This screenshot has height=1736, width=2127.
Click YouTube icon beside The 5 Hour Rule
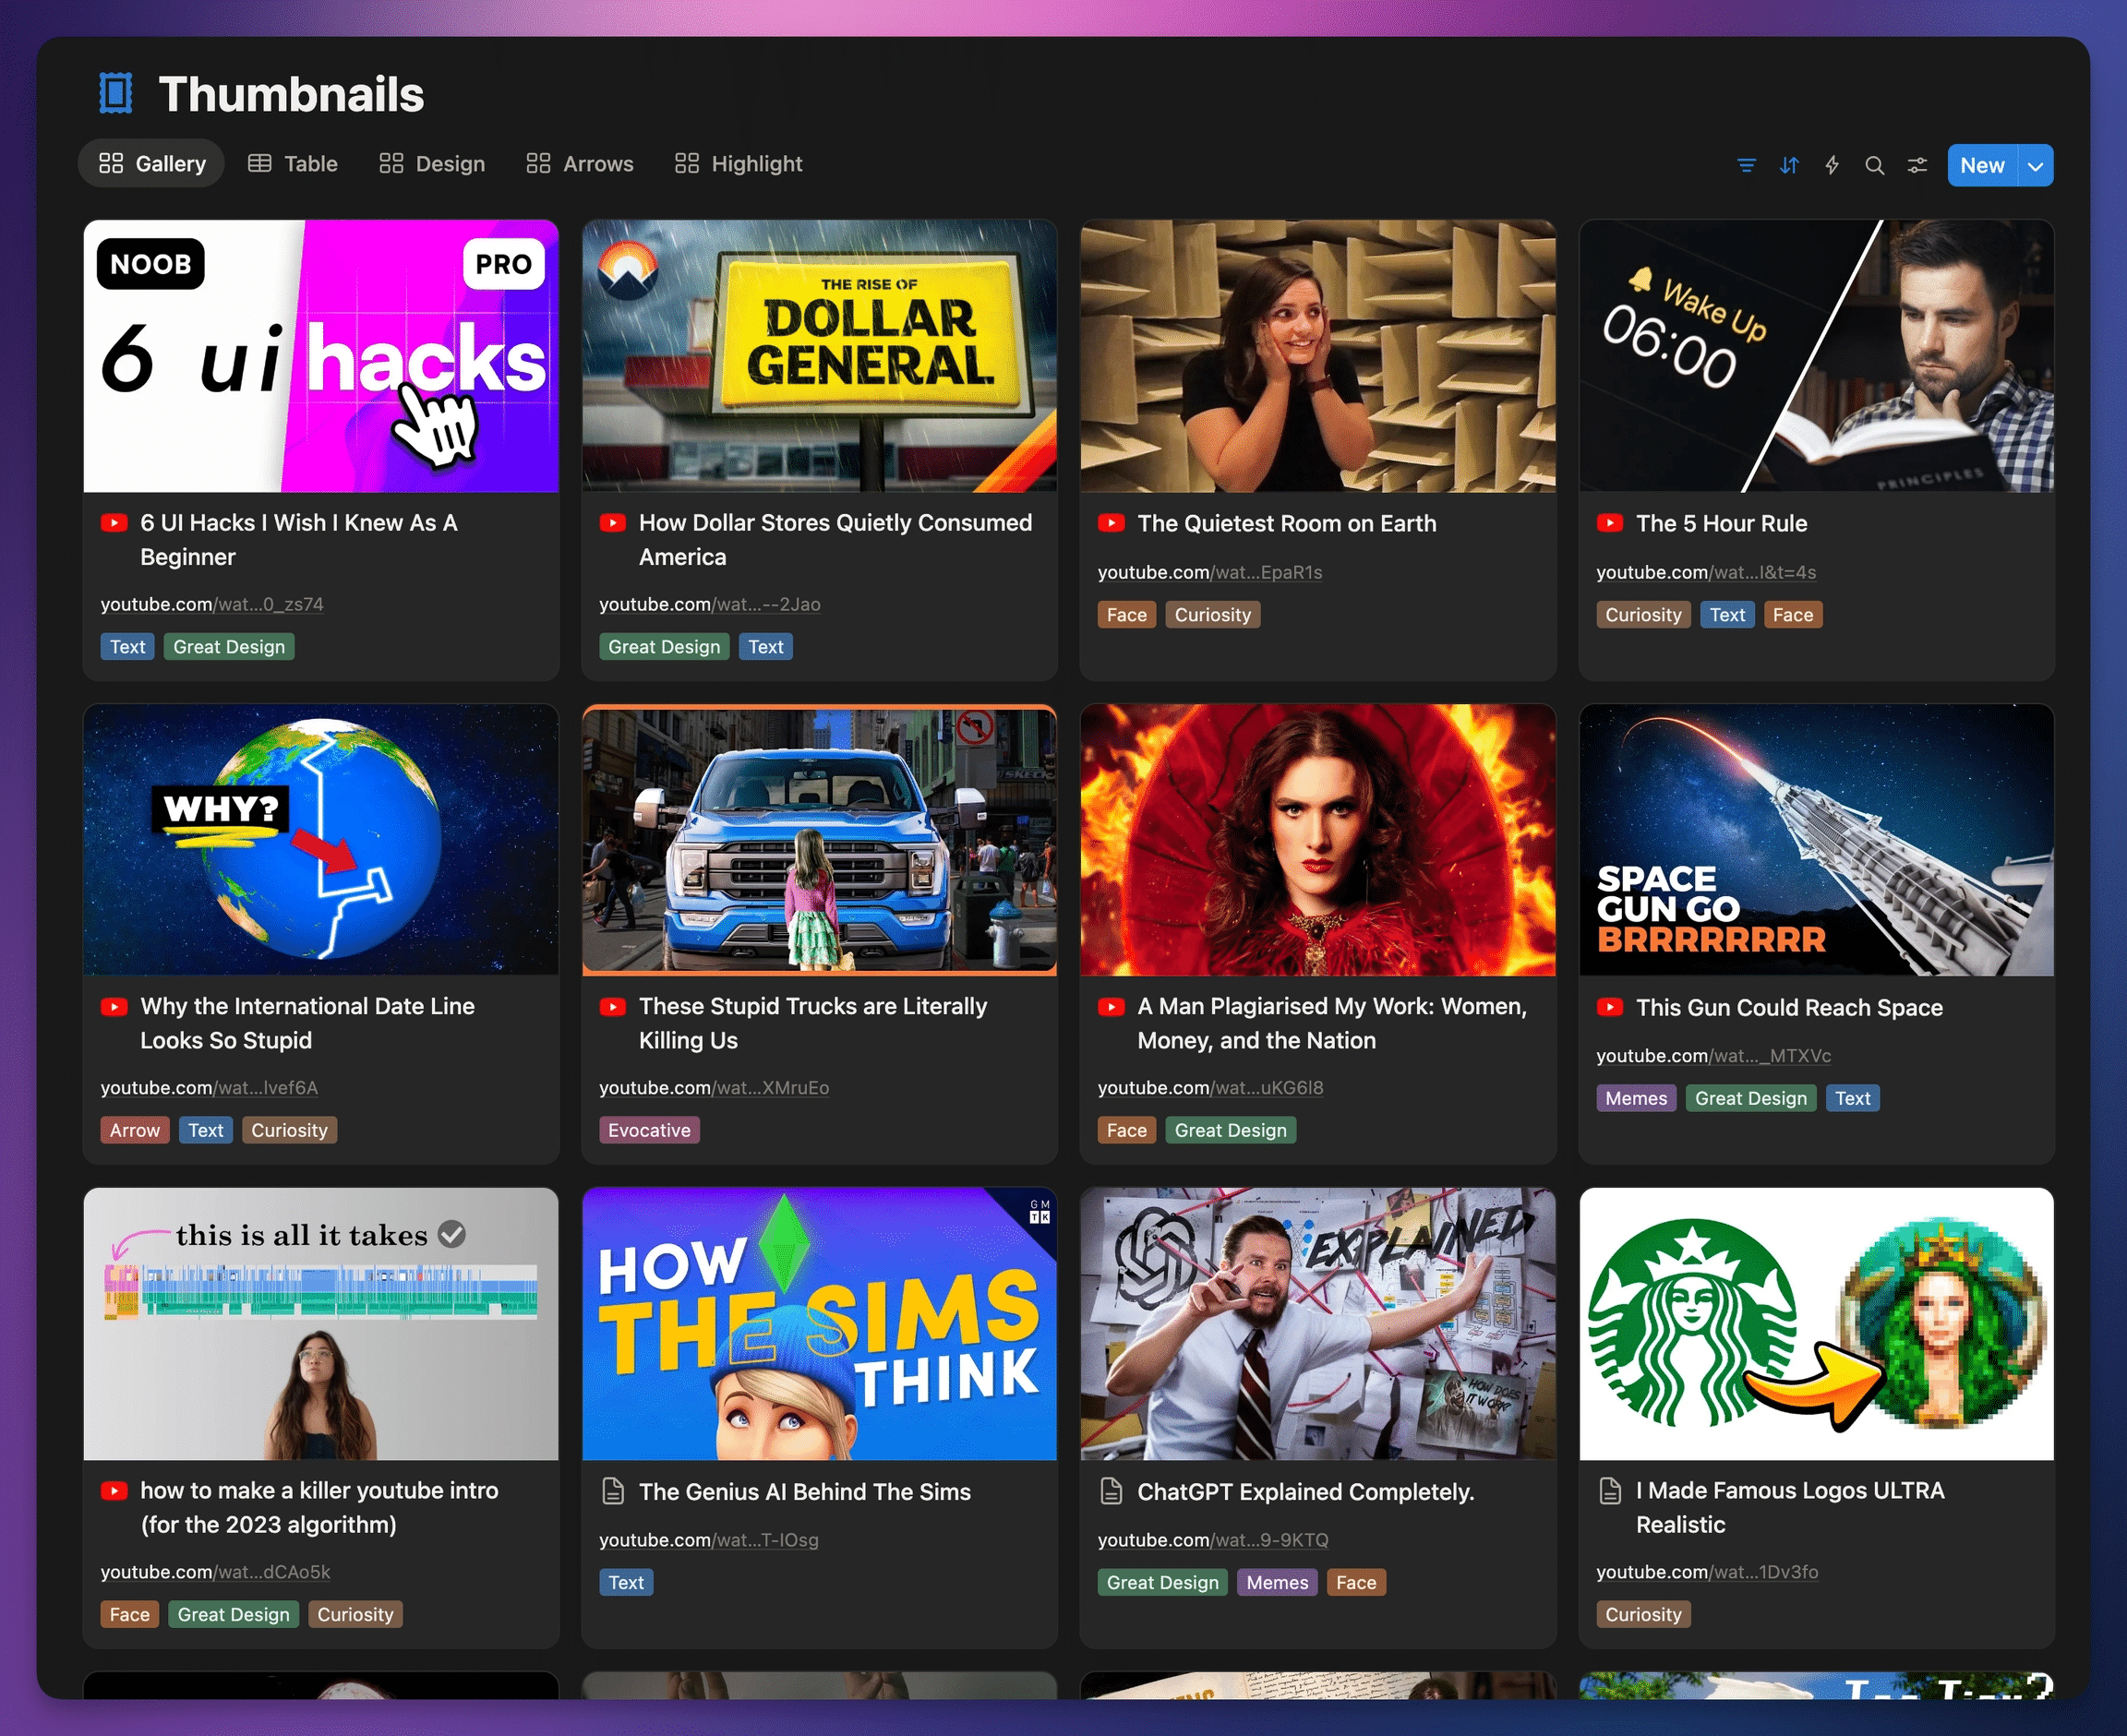click(x=1609, y=523)
